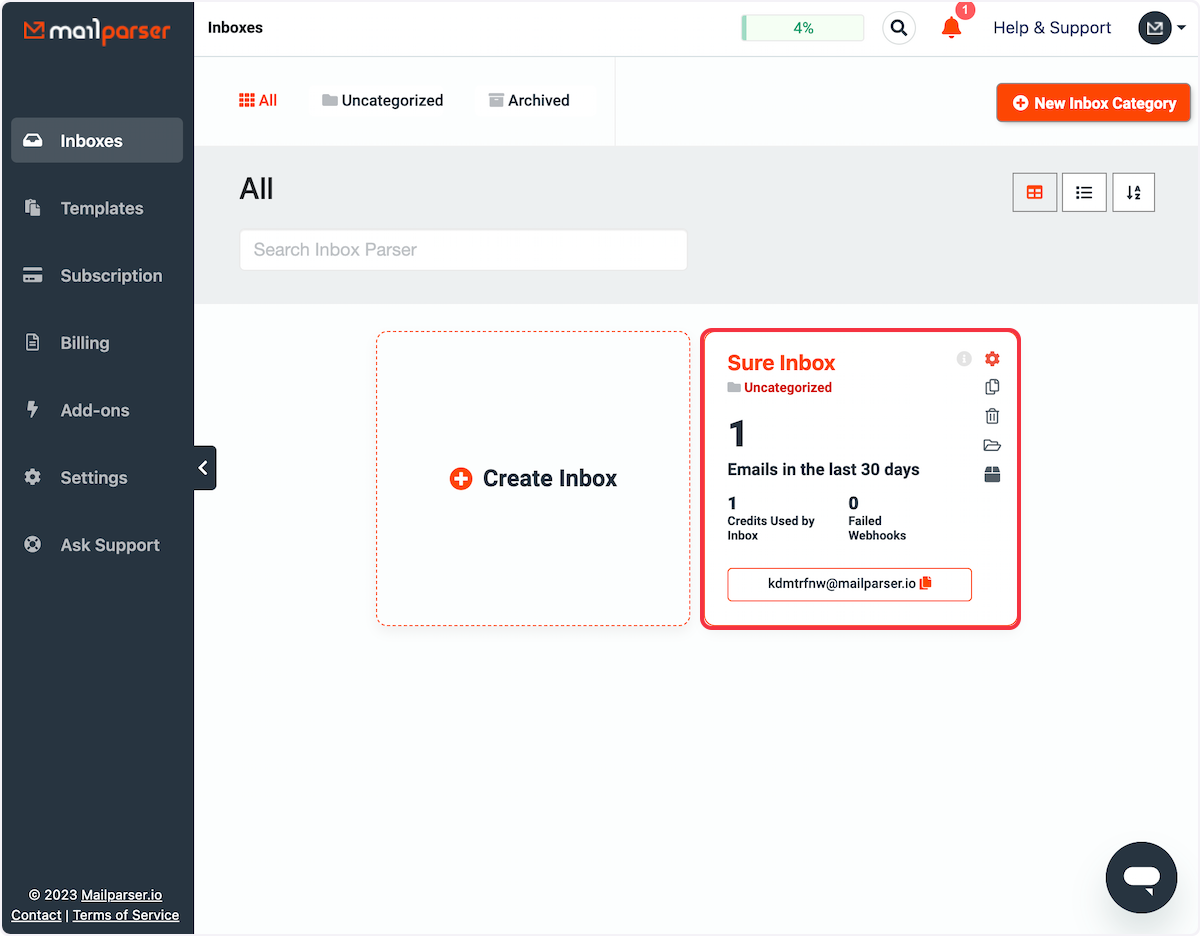Archive the Sure Inbox with the box icon
The width and height of the screenshot is (1200, 936).
point(992,475)
